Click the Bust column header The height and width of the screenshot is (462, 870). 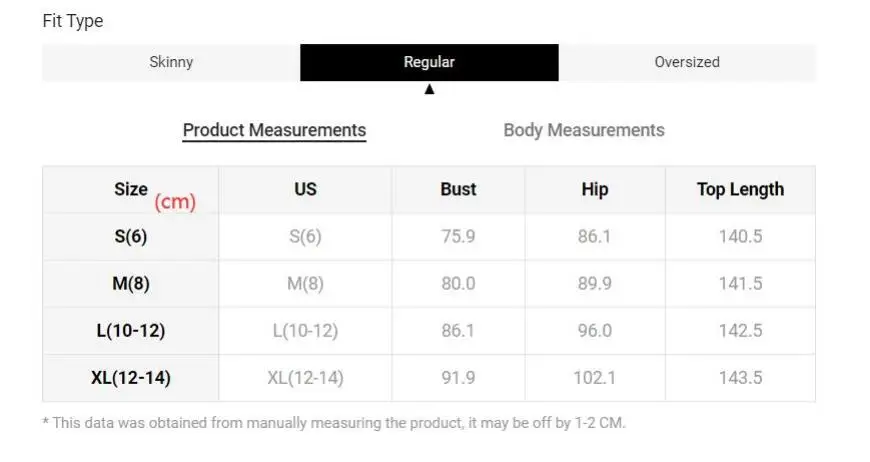point(458,189)
